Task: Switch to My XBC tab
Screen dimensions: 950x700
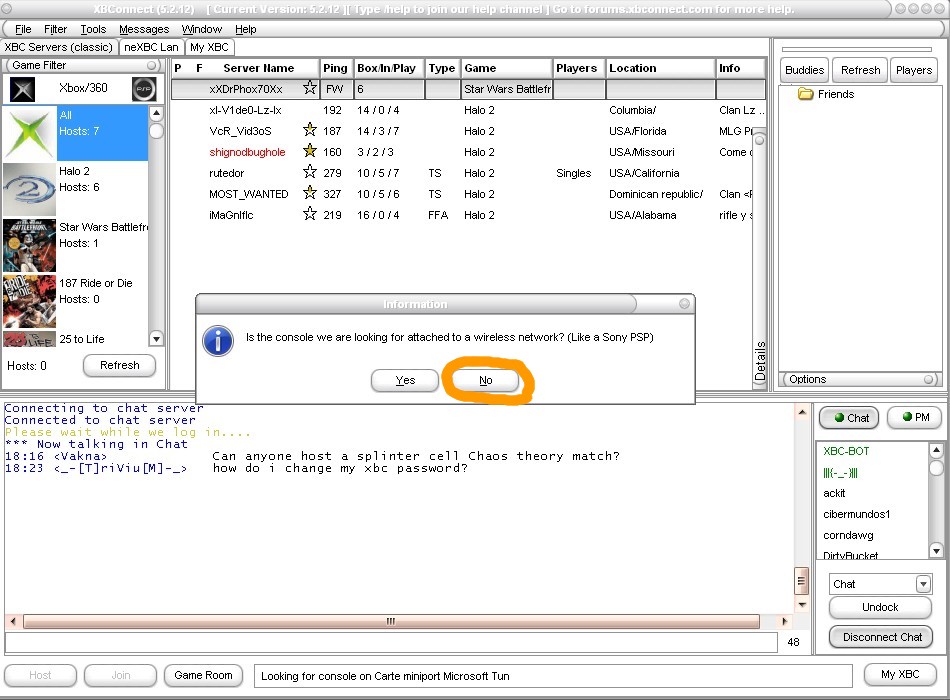Action: tap(209, 47)
